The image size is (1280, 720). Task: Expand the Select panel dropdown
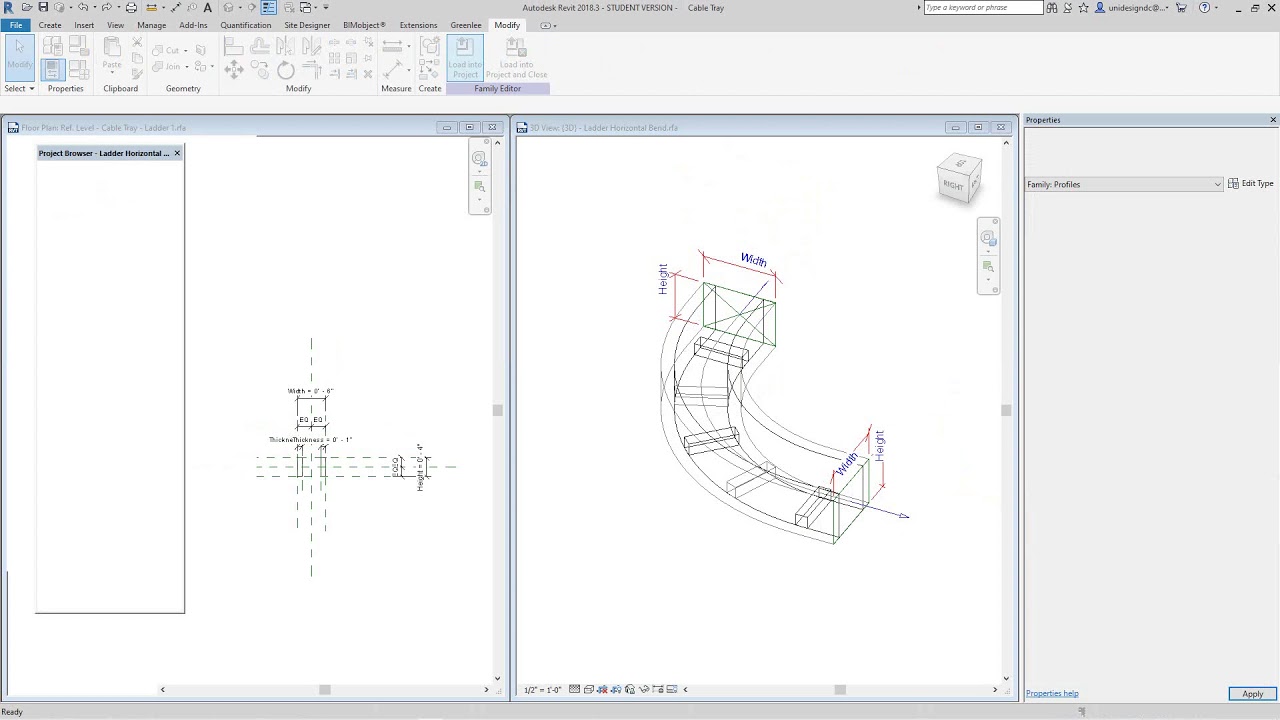[19, 88]
